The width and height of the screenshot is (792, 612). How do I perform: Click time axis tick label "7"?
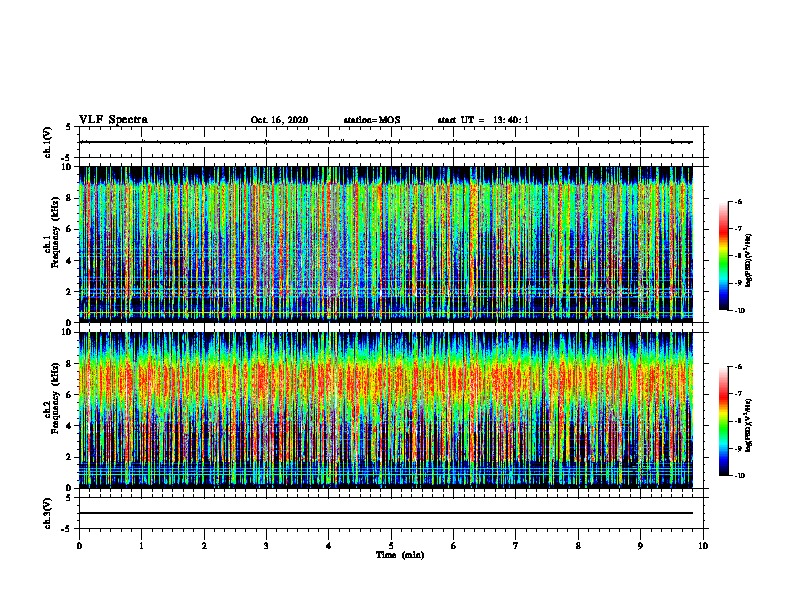pos(516,546)
